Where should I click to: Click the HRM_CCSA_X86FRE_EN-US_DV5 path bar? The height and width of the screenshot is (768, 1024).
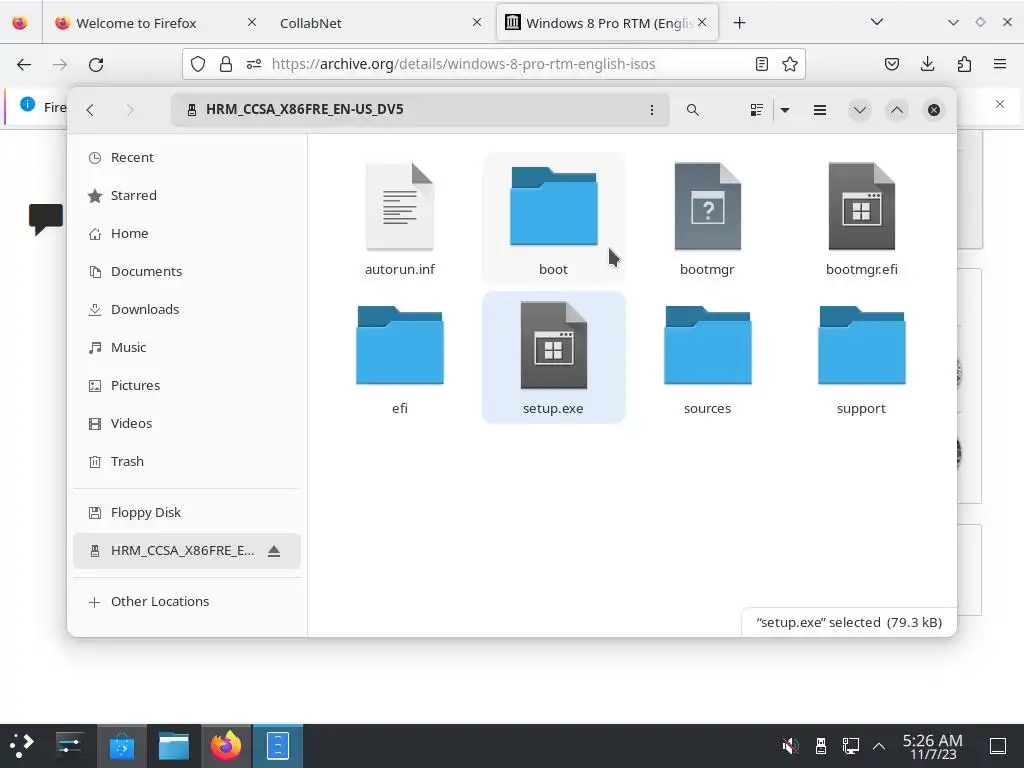(x=420, y=110)
